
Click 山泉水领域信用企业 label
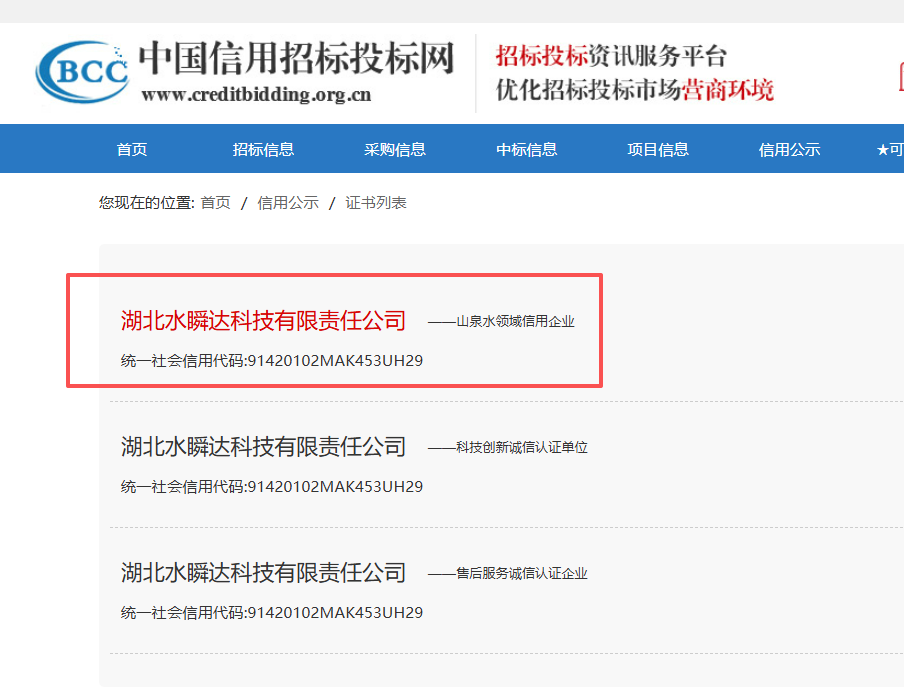point(515,321)
